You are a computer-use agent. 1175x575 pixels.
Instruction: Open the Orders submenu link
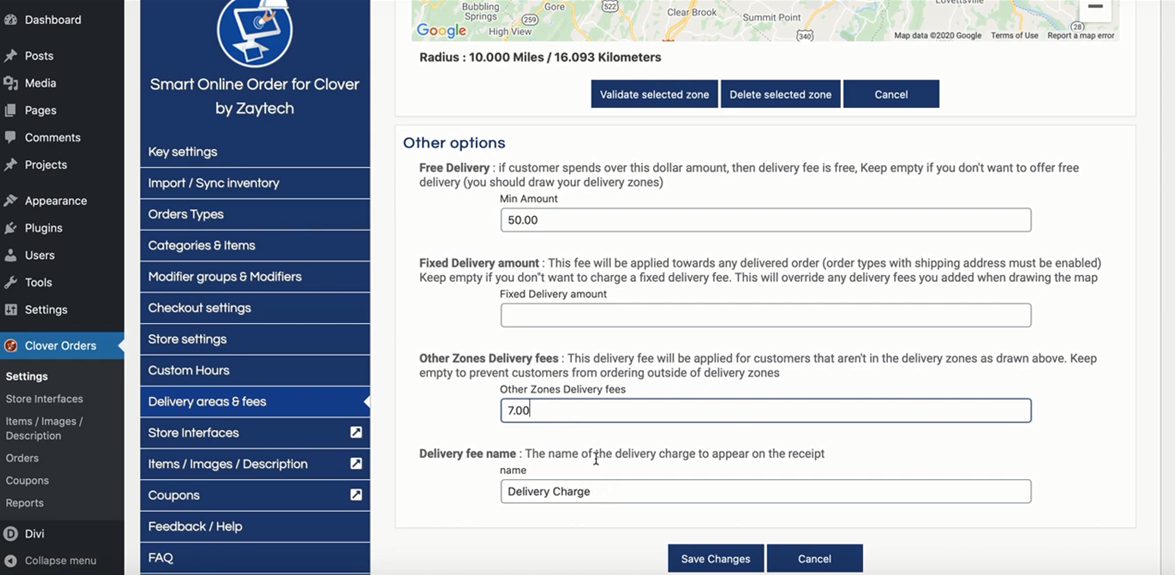(22, 458)
